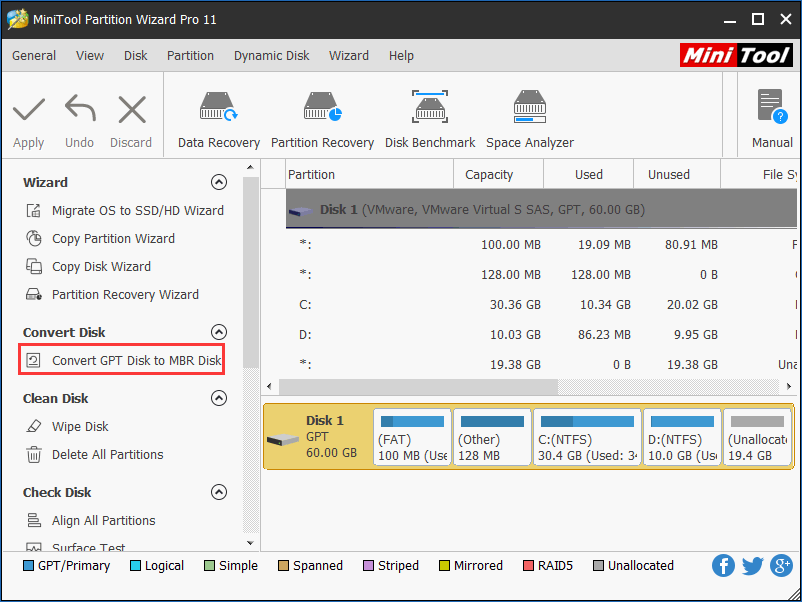Click the Disk 1 drive icon in disk map

tap(283, 440)
